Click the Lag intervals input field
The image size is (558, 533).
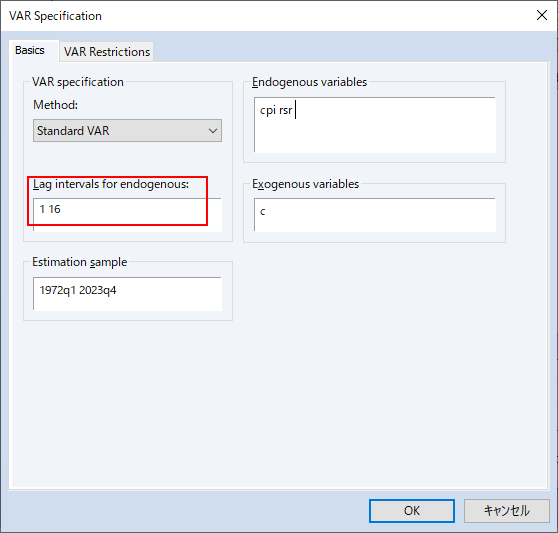[127, 215]
